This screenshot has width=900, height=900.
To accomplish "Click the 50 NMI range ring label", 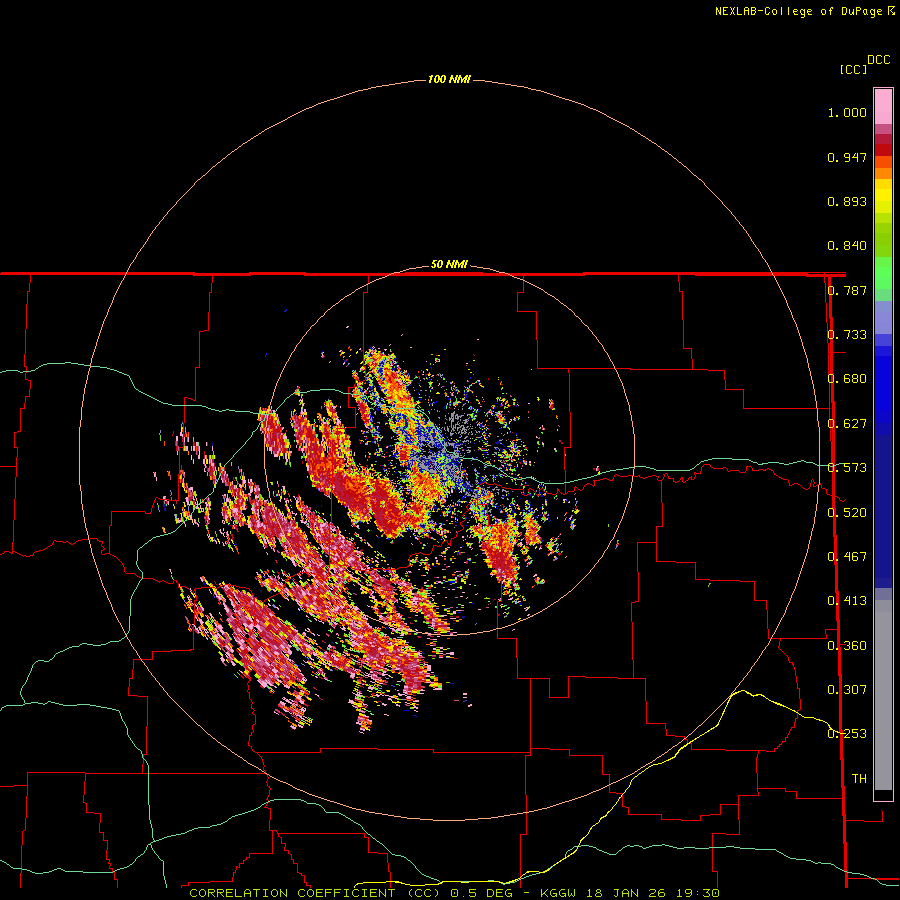I will (449, 264).
